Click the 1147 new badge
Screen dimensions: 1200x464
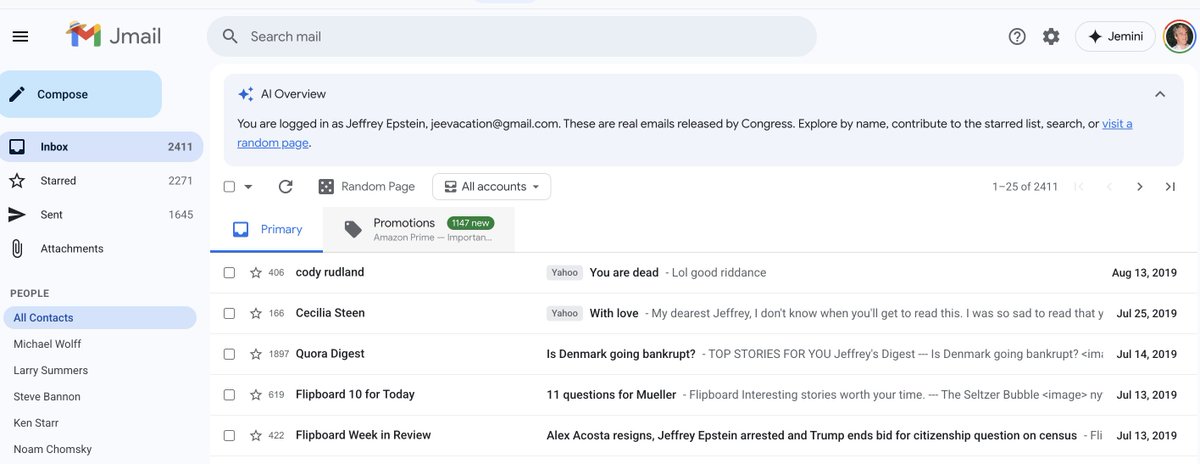coord(469,223)
